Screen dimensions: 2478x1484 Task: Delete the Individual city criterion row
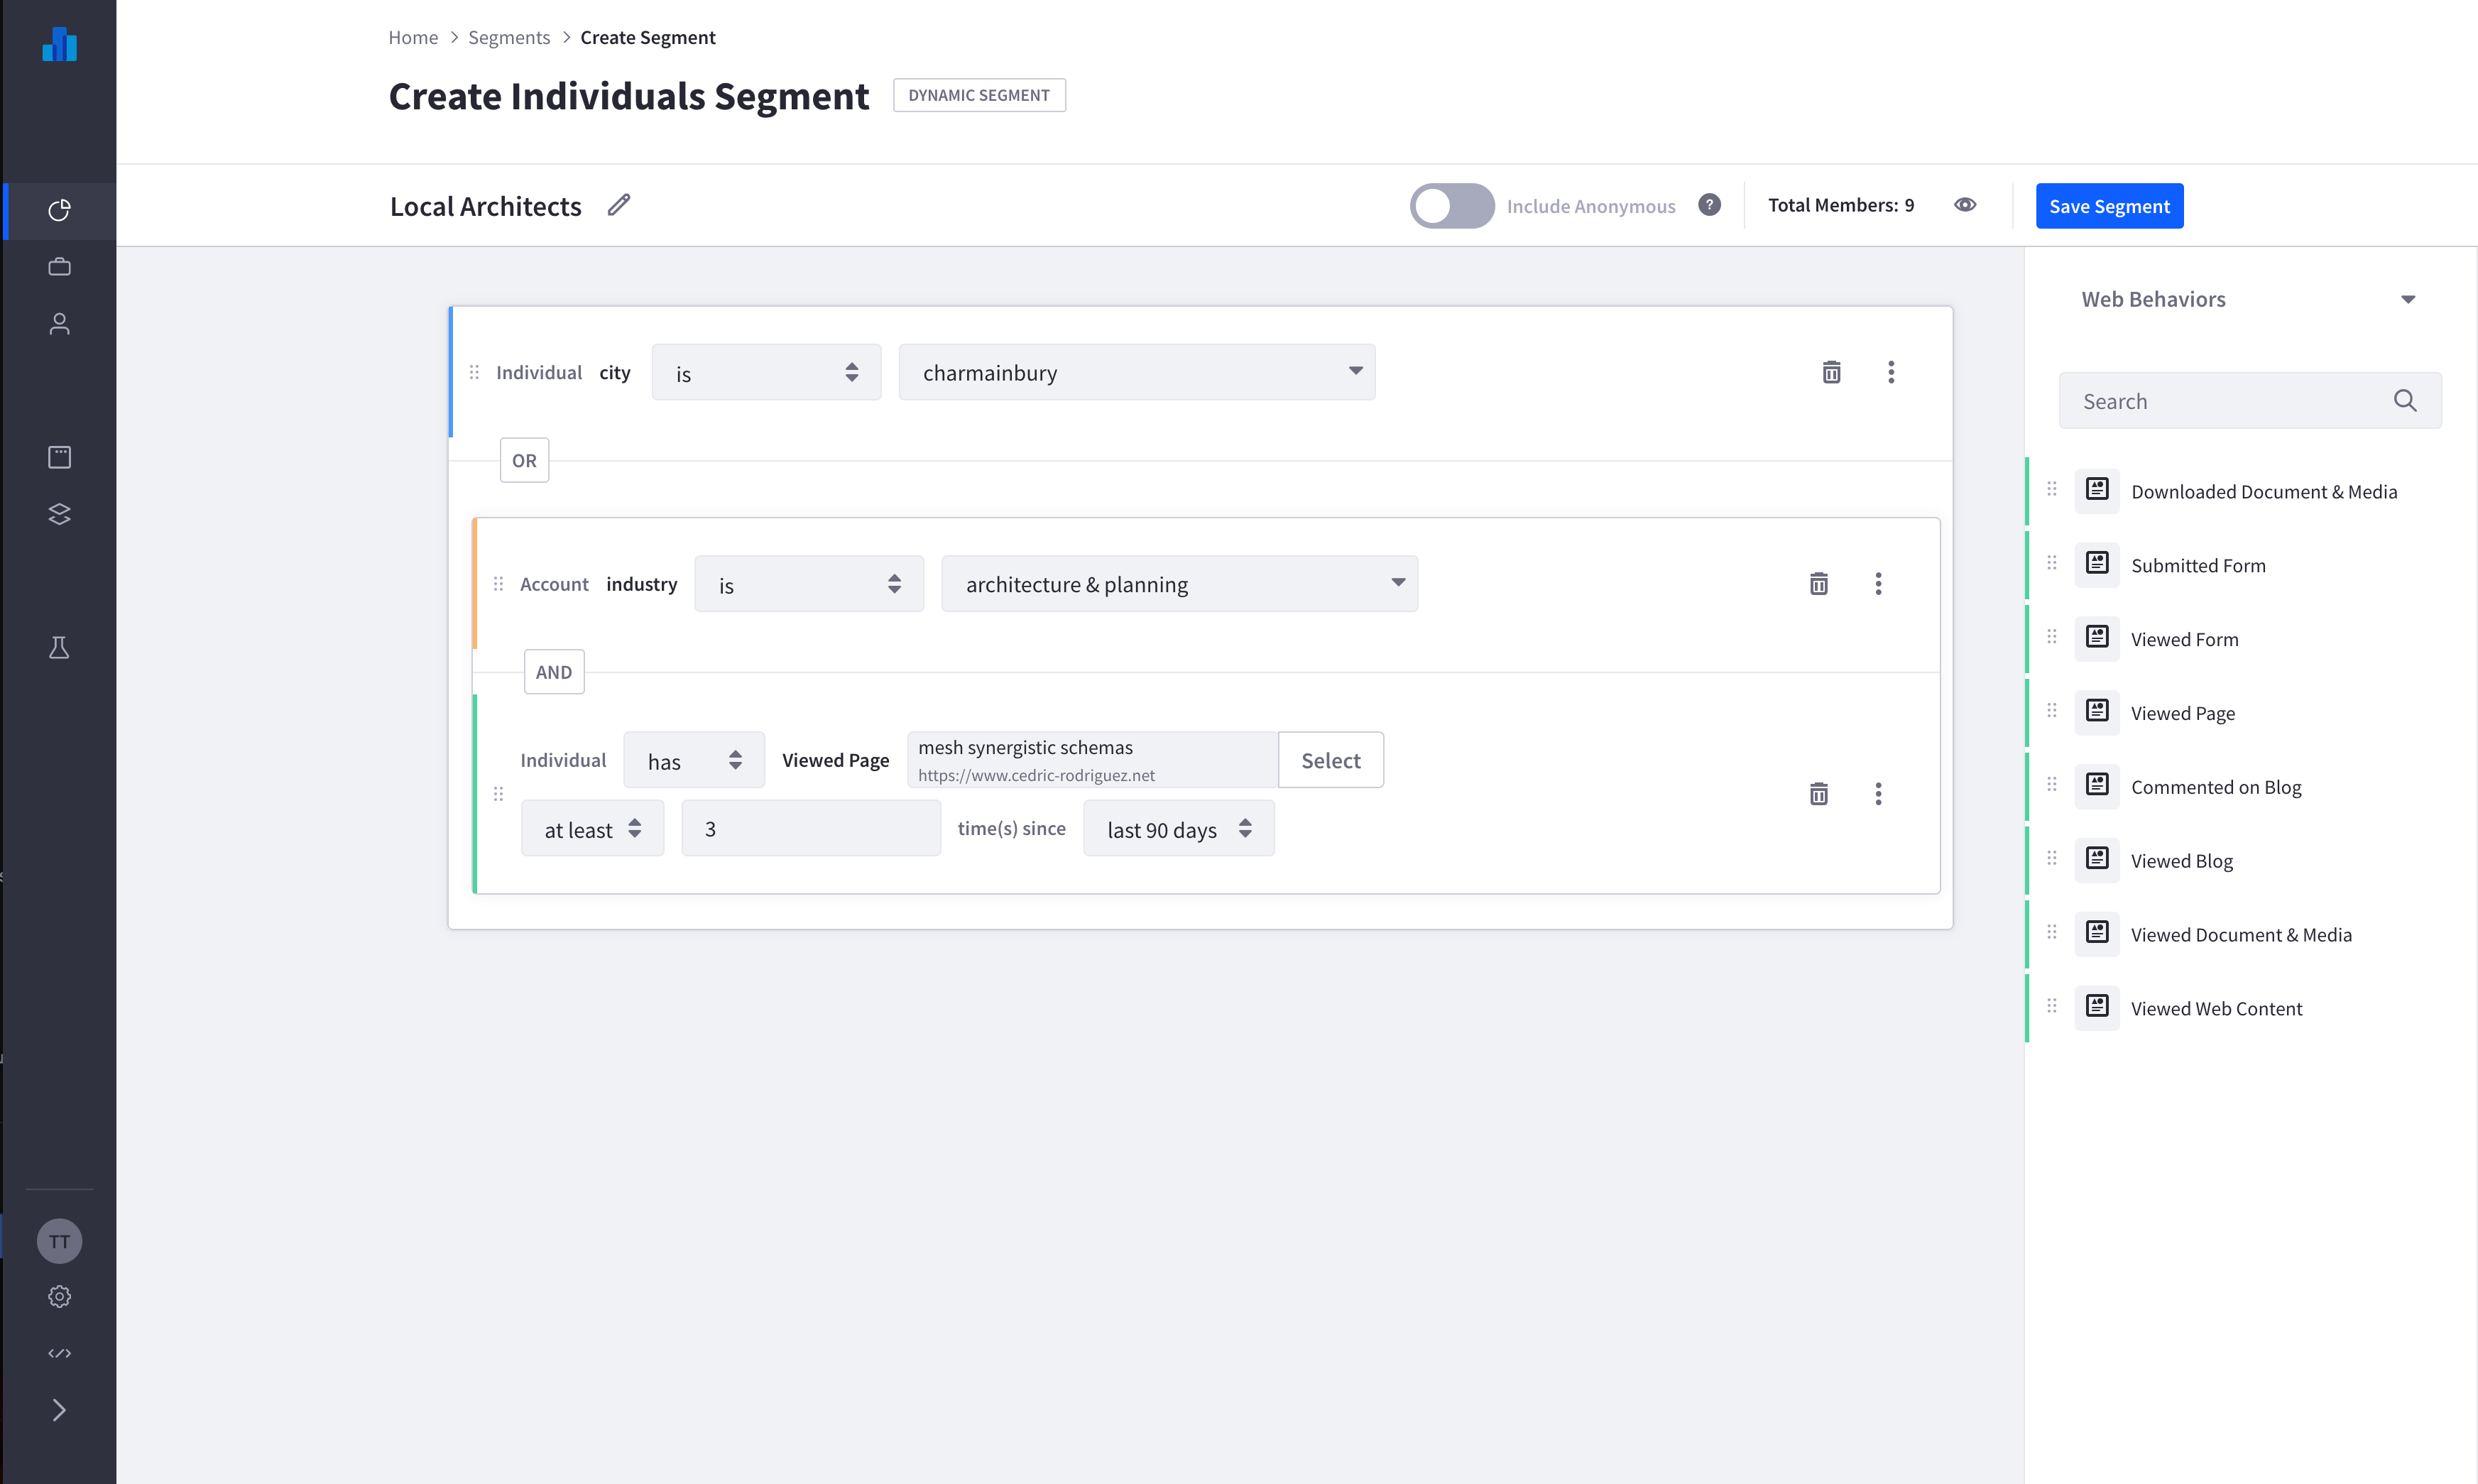[x=1831, y=372]
